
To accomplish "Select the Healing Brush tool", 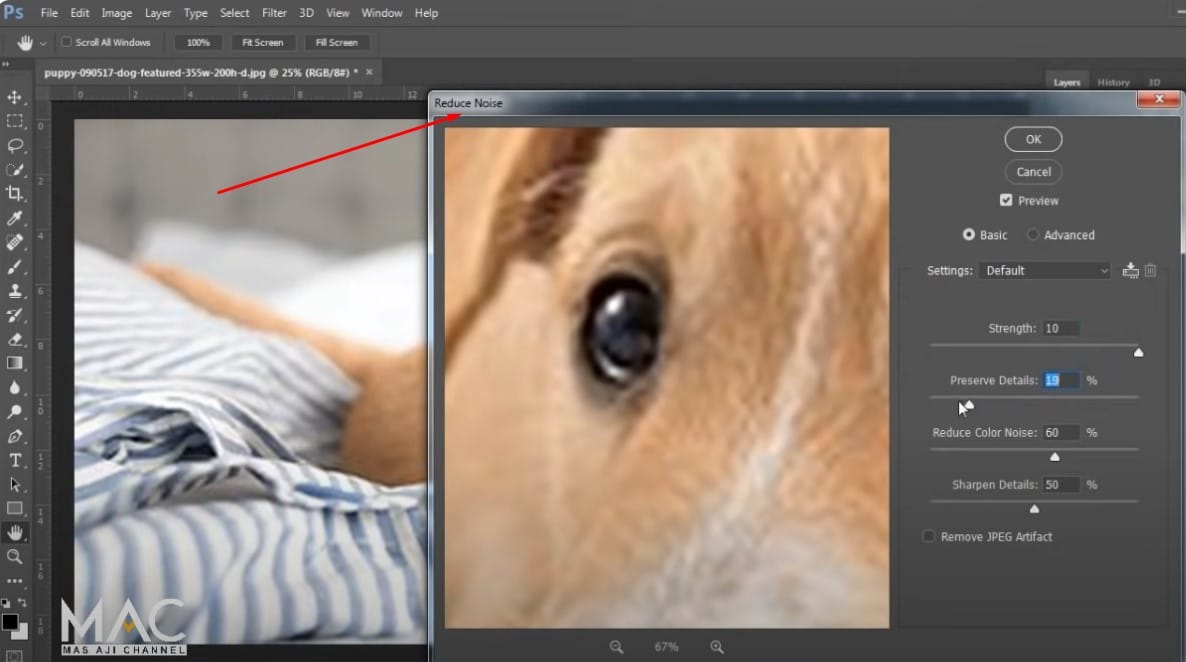I will (x=14, y=242).
